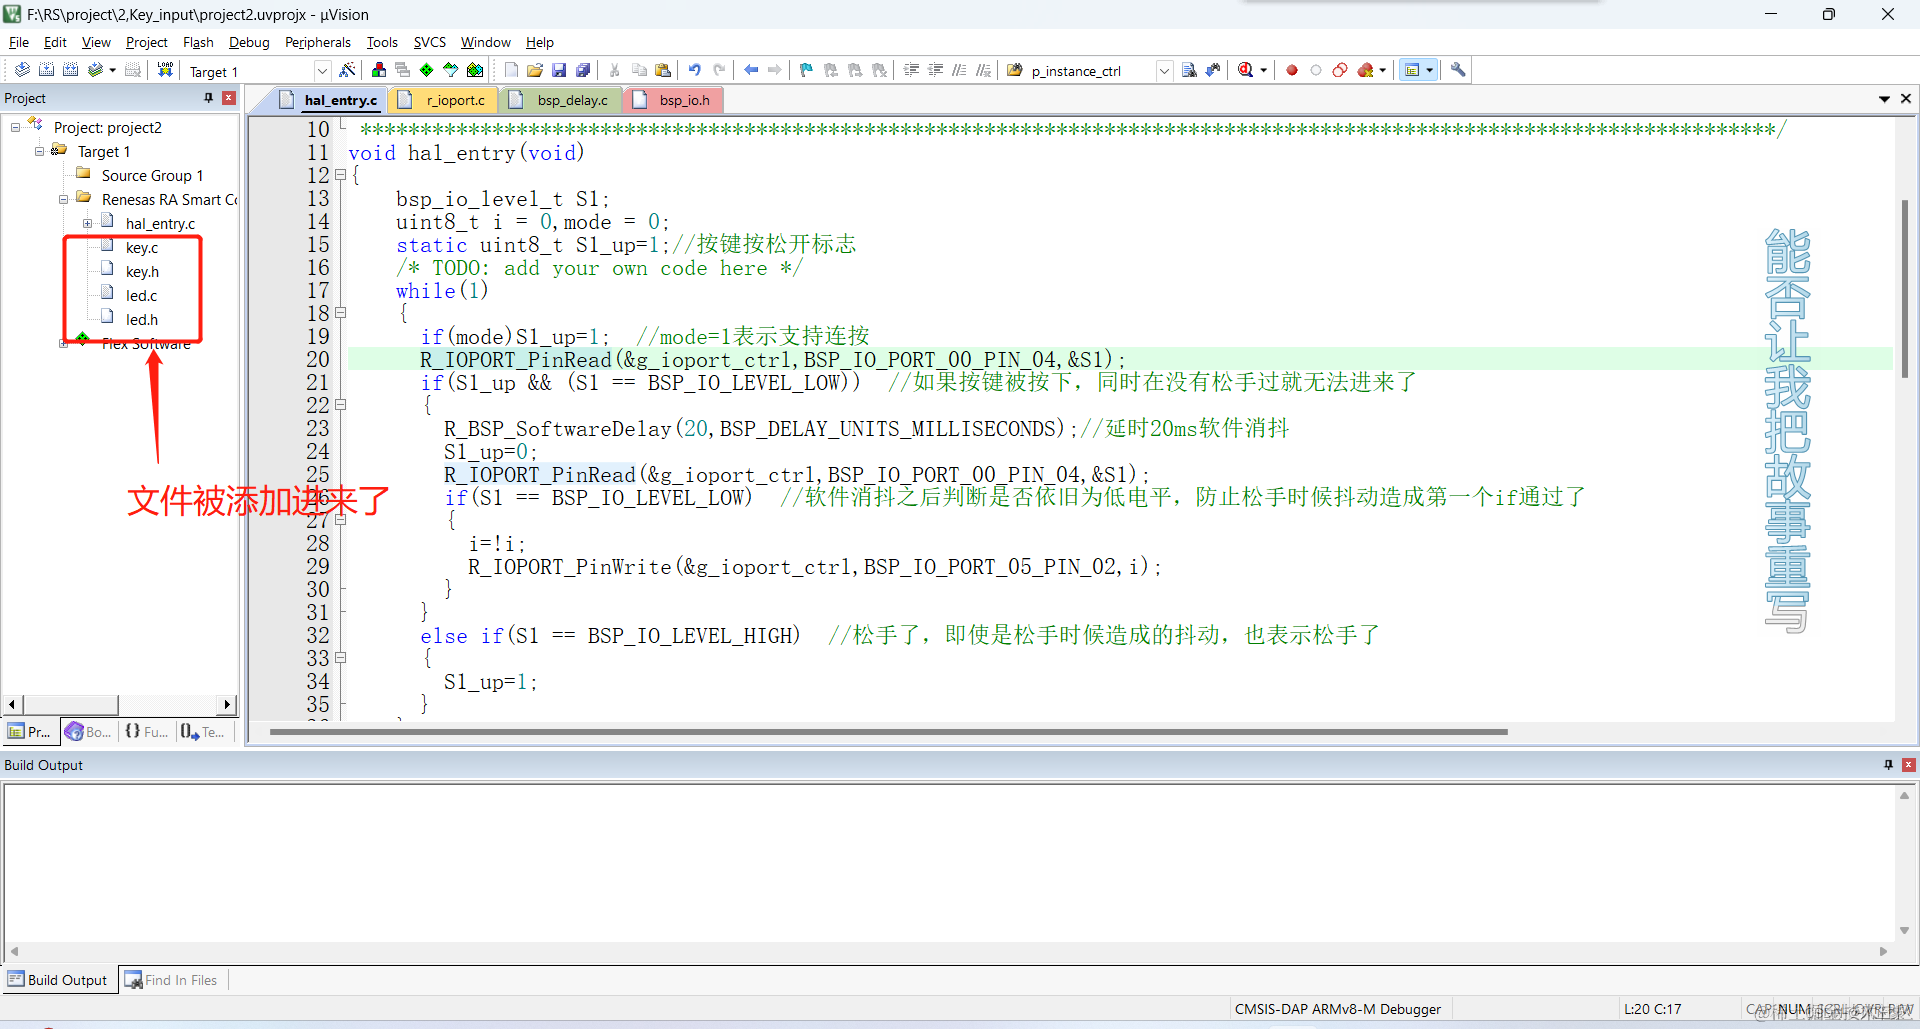
Task: Toggle bookmark with the flag icon
Action: click(x=807, y=70)
